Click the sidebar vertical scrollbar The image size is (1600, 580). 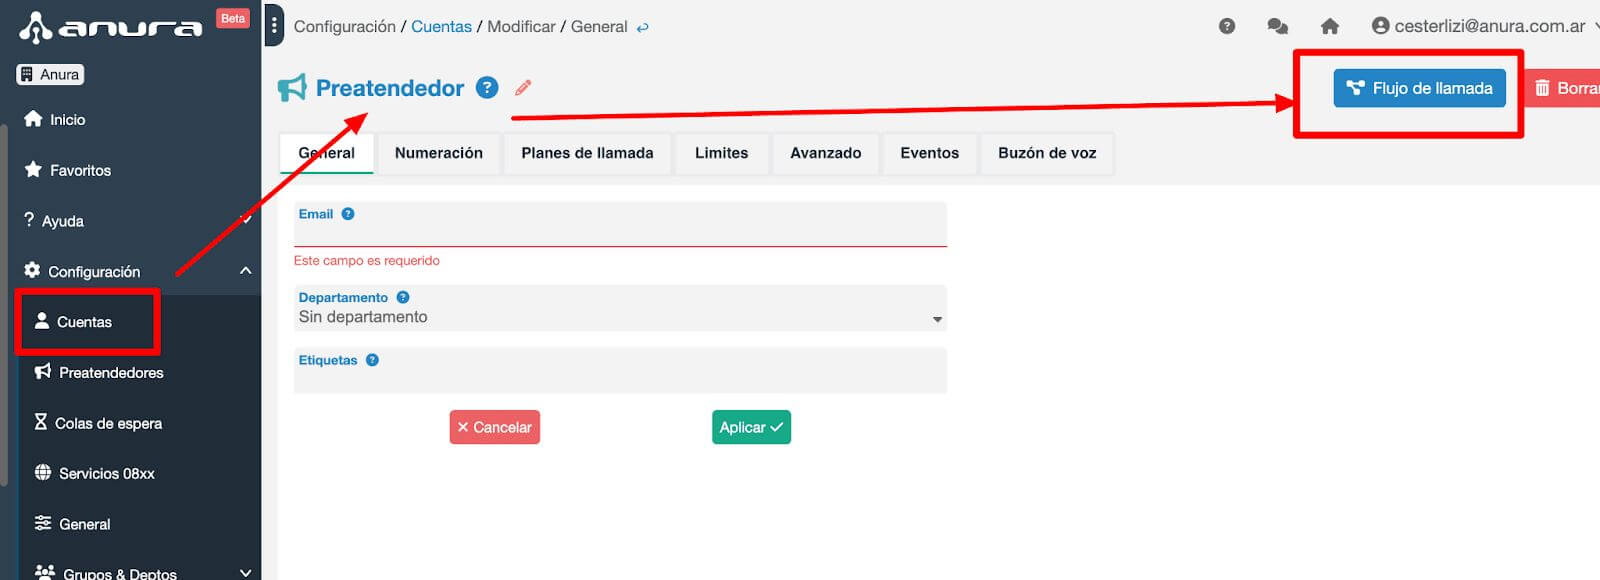4,305
